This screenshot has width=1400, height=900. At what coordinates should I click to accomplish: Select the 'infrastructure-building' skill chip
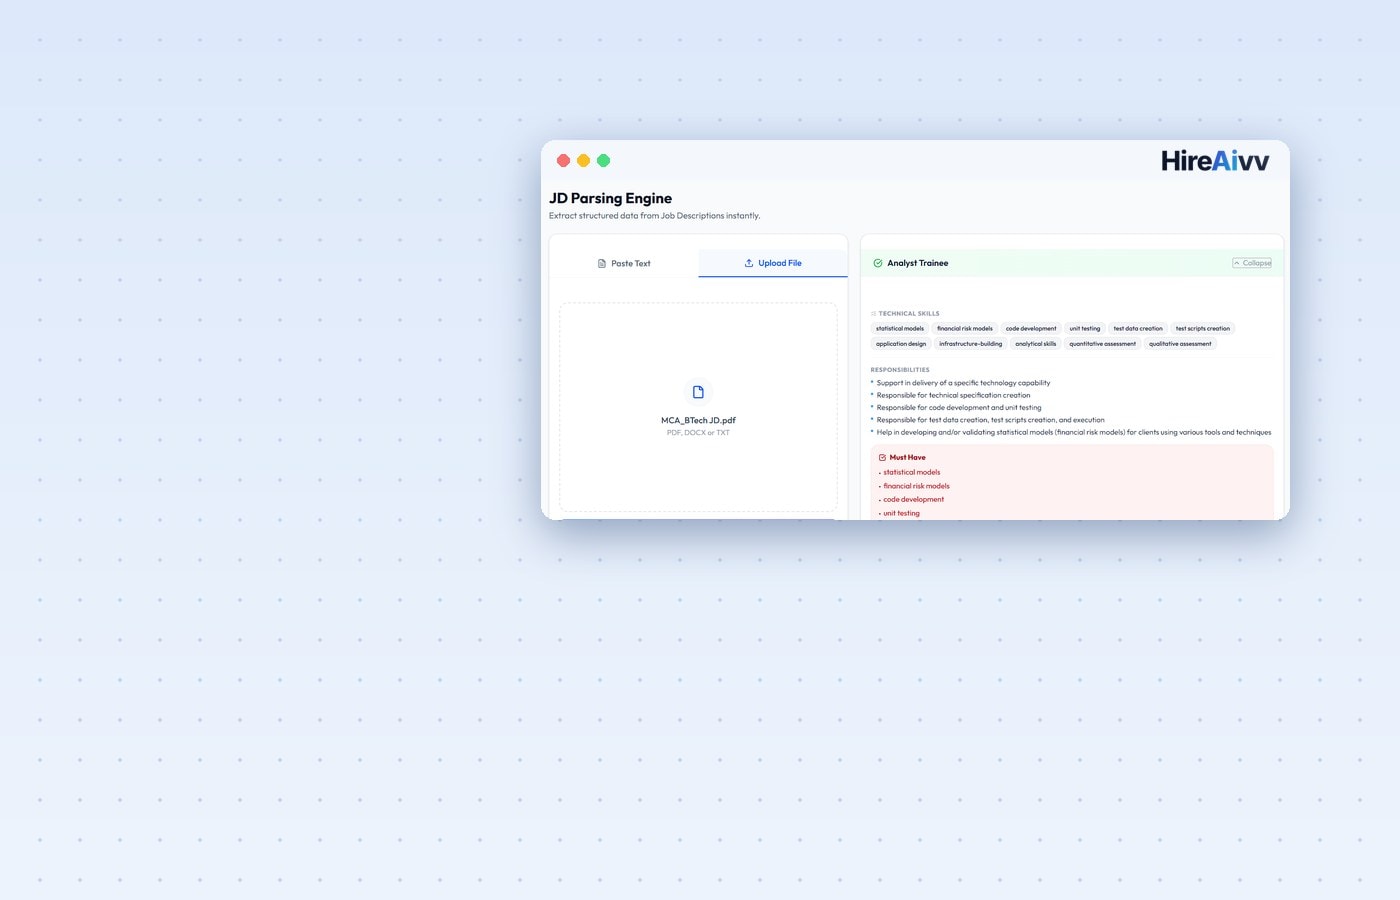tap(970, 344)
